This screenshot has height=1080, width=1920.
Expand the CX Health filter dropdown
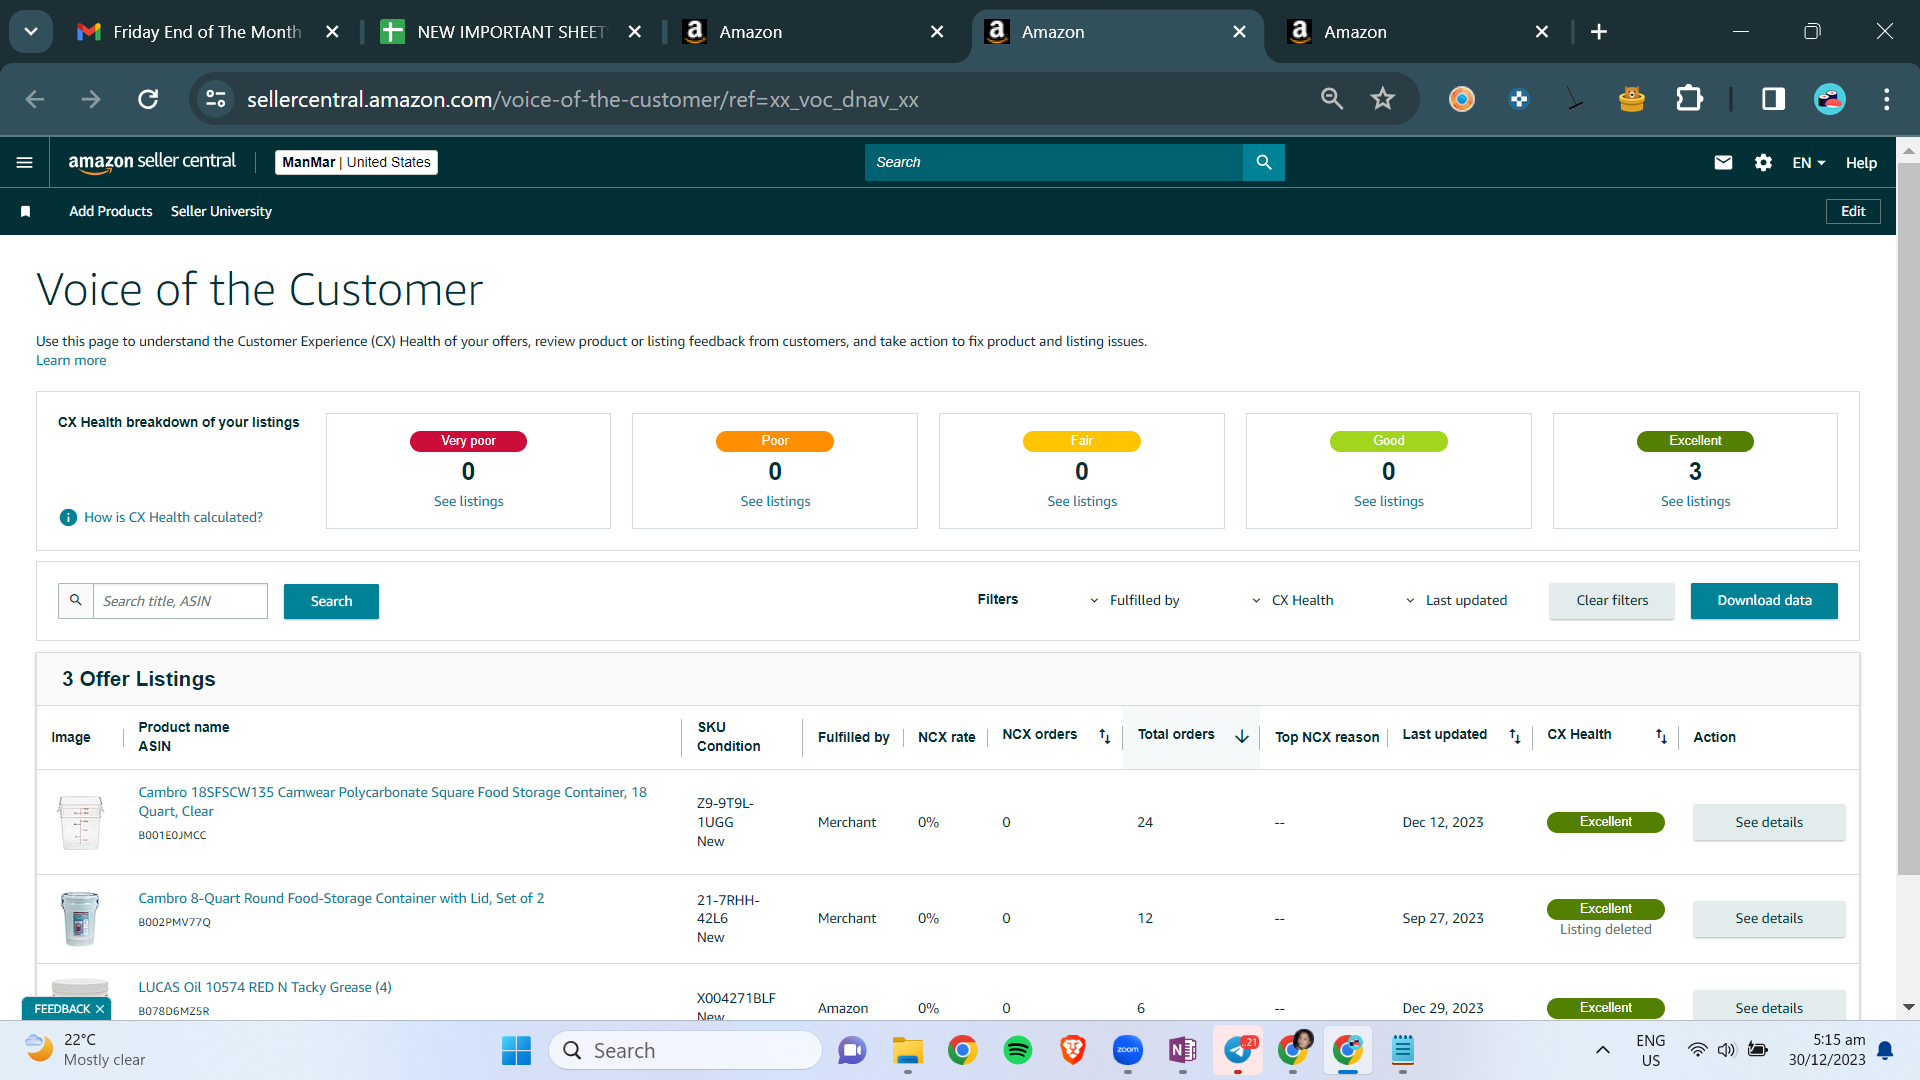[1292, 600]
